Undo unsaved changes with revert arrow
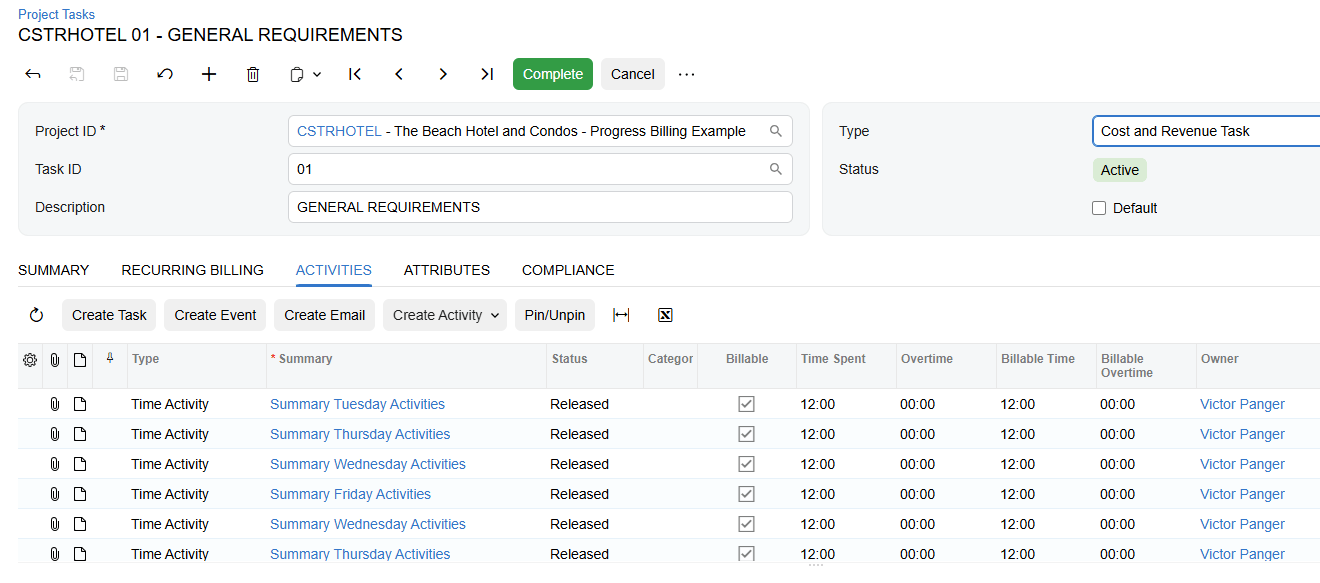This screenshot has width=1320, height=583. pyautogui.click(x=165, y=73)
